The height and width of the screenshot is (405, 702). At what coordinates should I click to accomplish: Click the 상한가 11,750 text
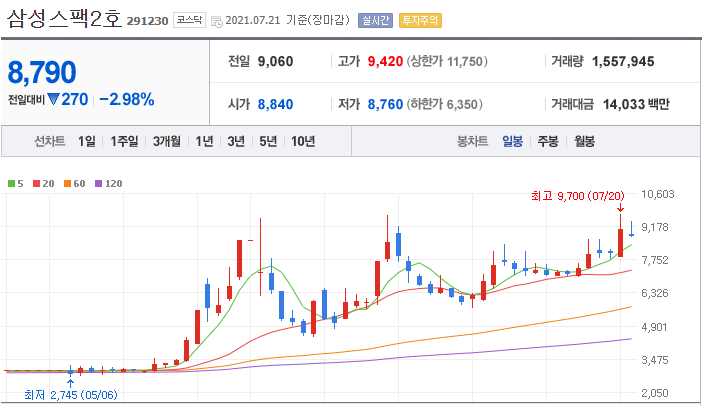[x=447, y=61]
